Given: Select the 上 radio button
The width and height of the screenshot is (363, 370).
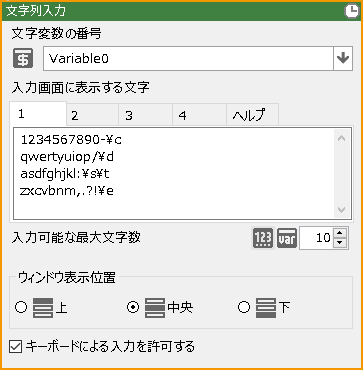Looking at the screenshot, I should pos(21,307).
